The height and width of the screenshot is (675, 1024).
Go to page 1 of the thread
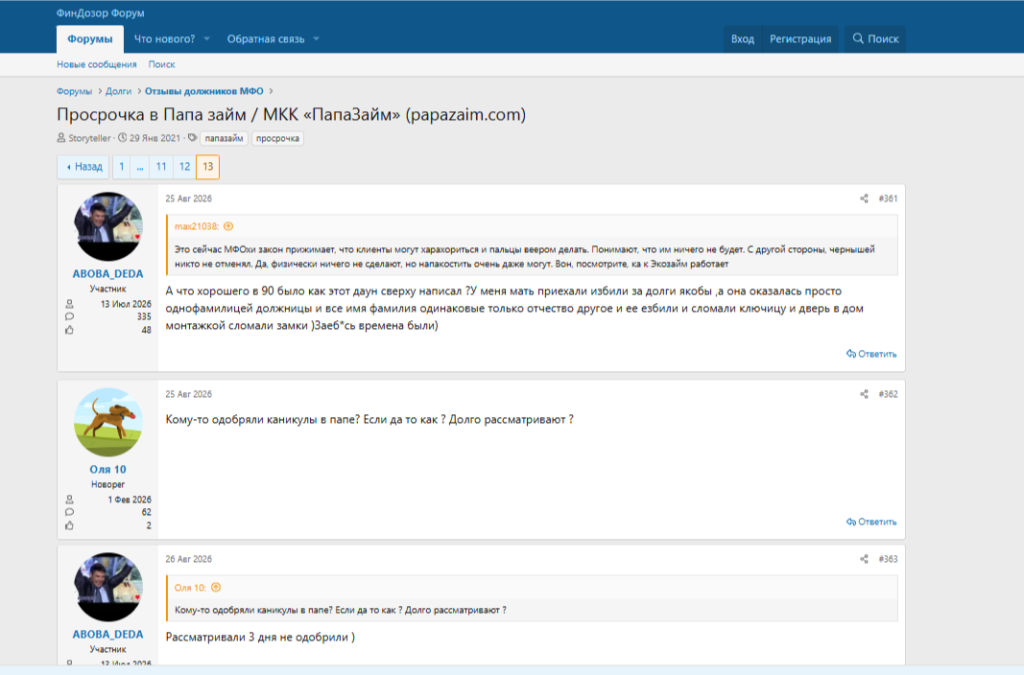point(121,167)
